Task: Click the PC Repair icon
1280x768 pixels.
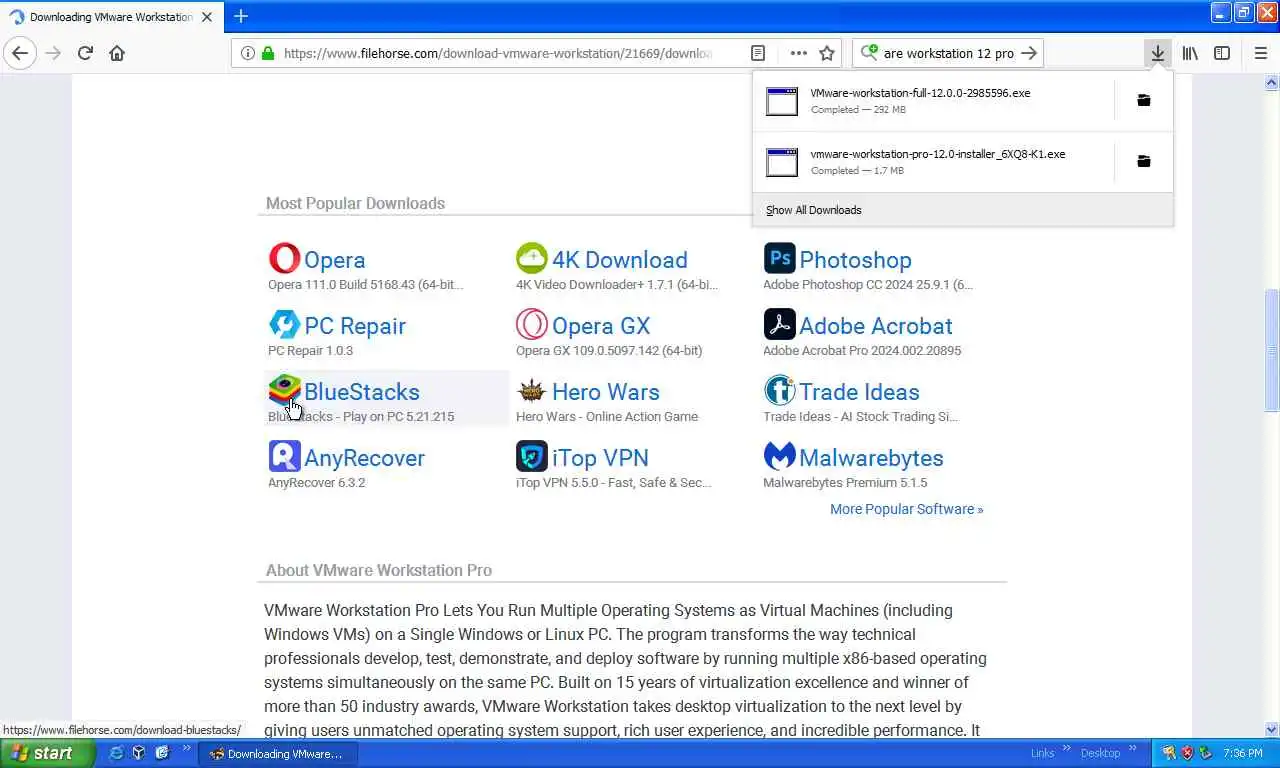Action: point(284,324)
